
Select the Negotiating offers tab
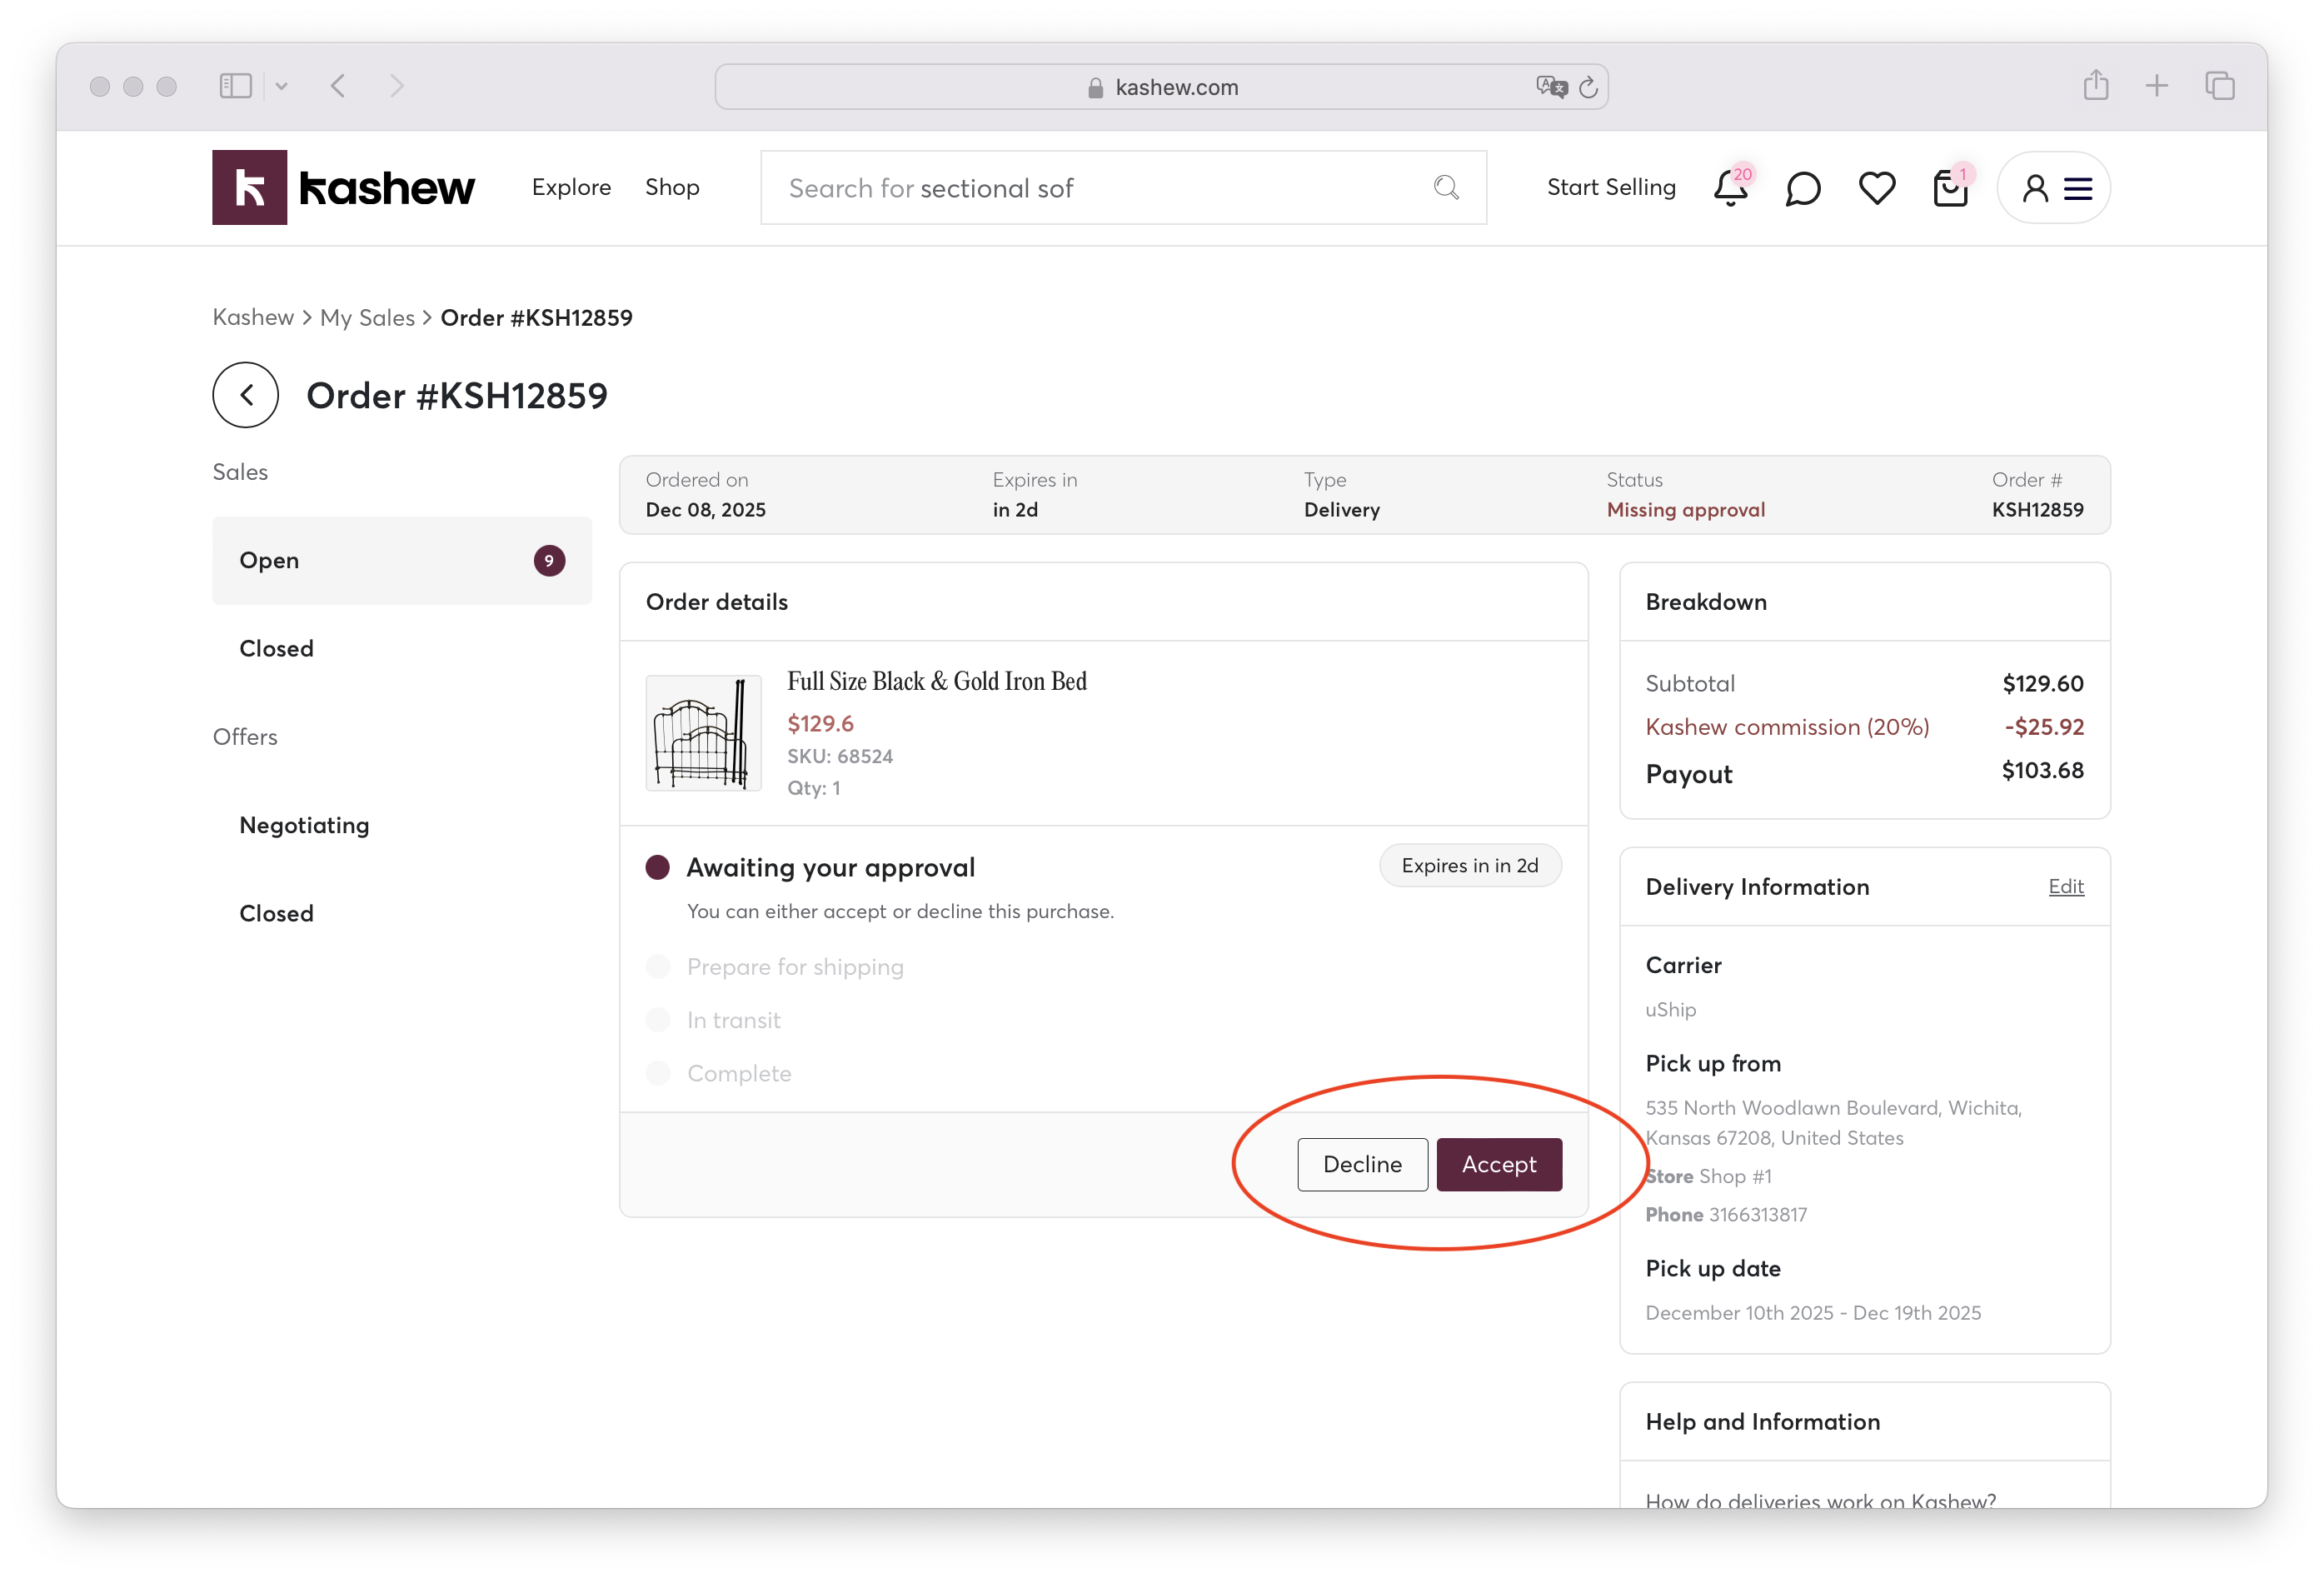click(304, 825)
